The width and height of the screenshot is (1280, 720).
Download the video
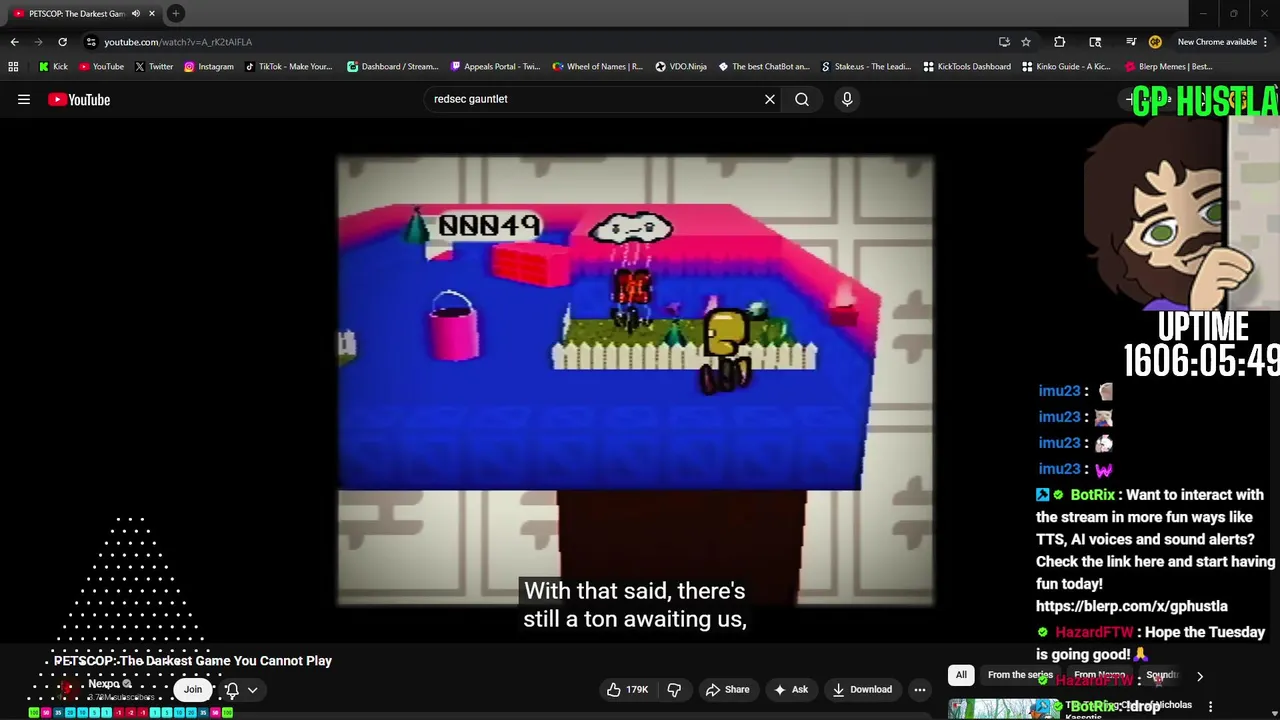[x=861, y=689]
